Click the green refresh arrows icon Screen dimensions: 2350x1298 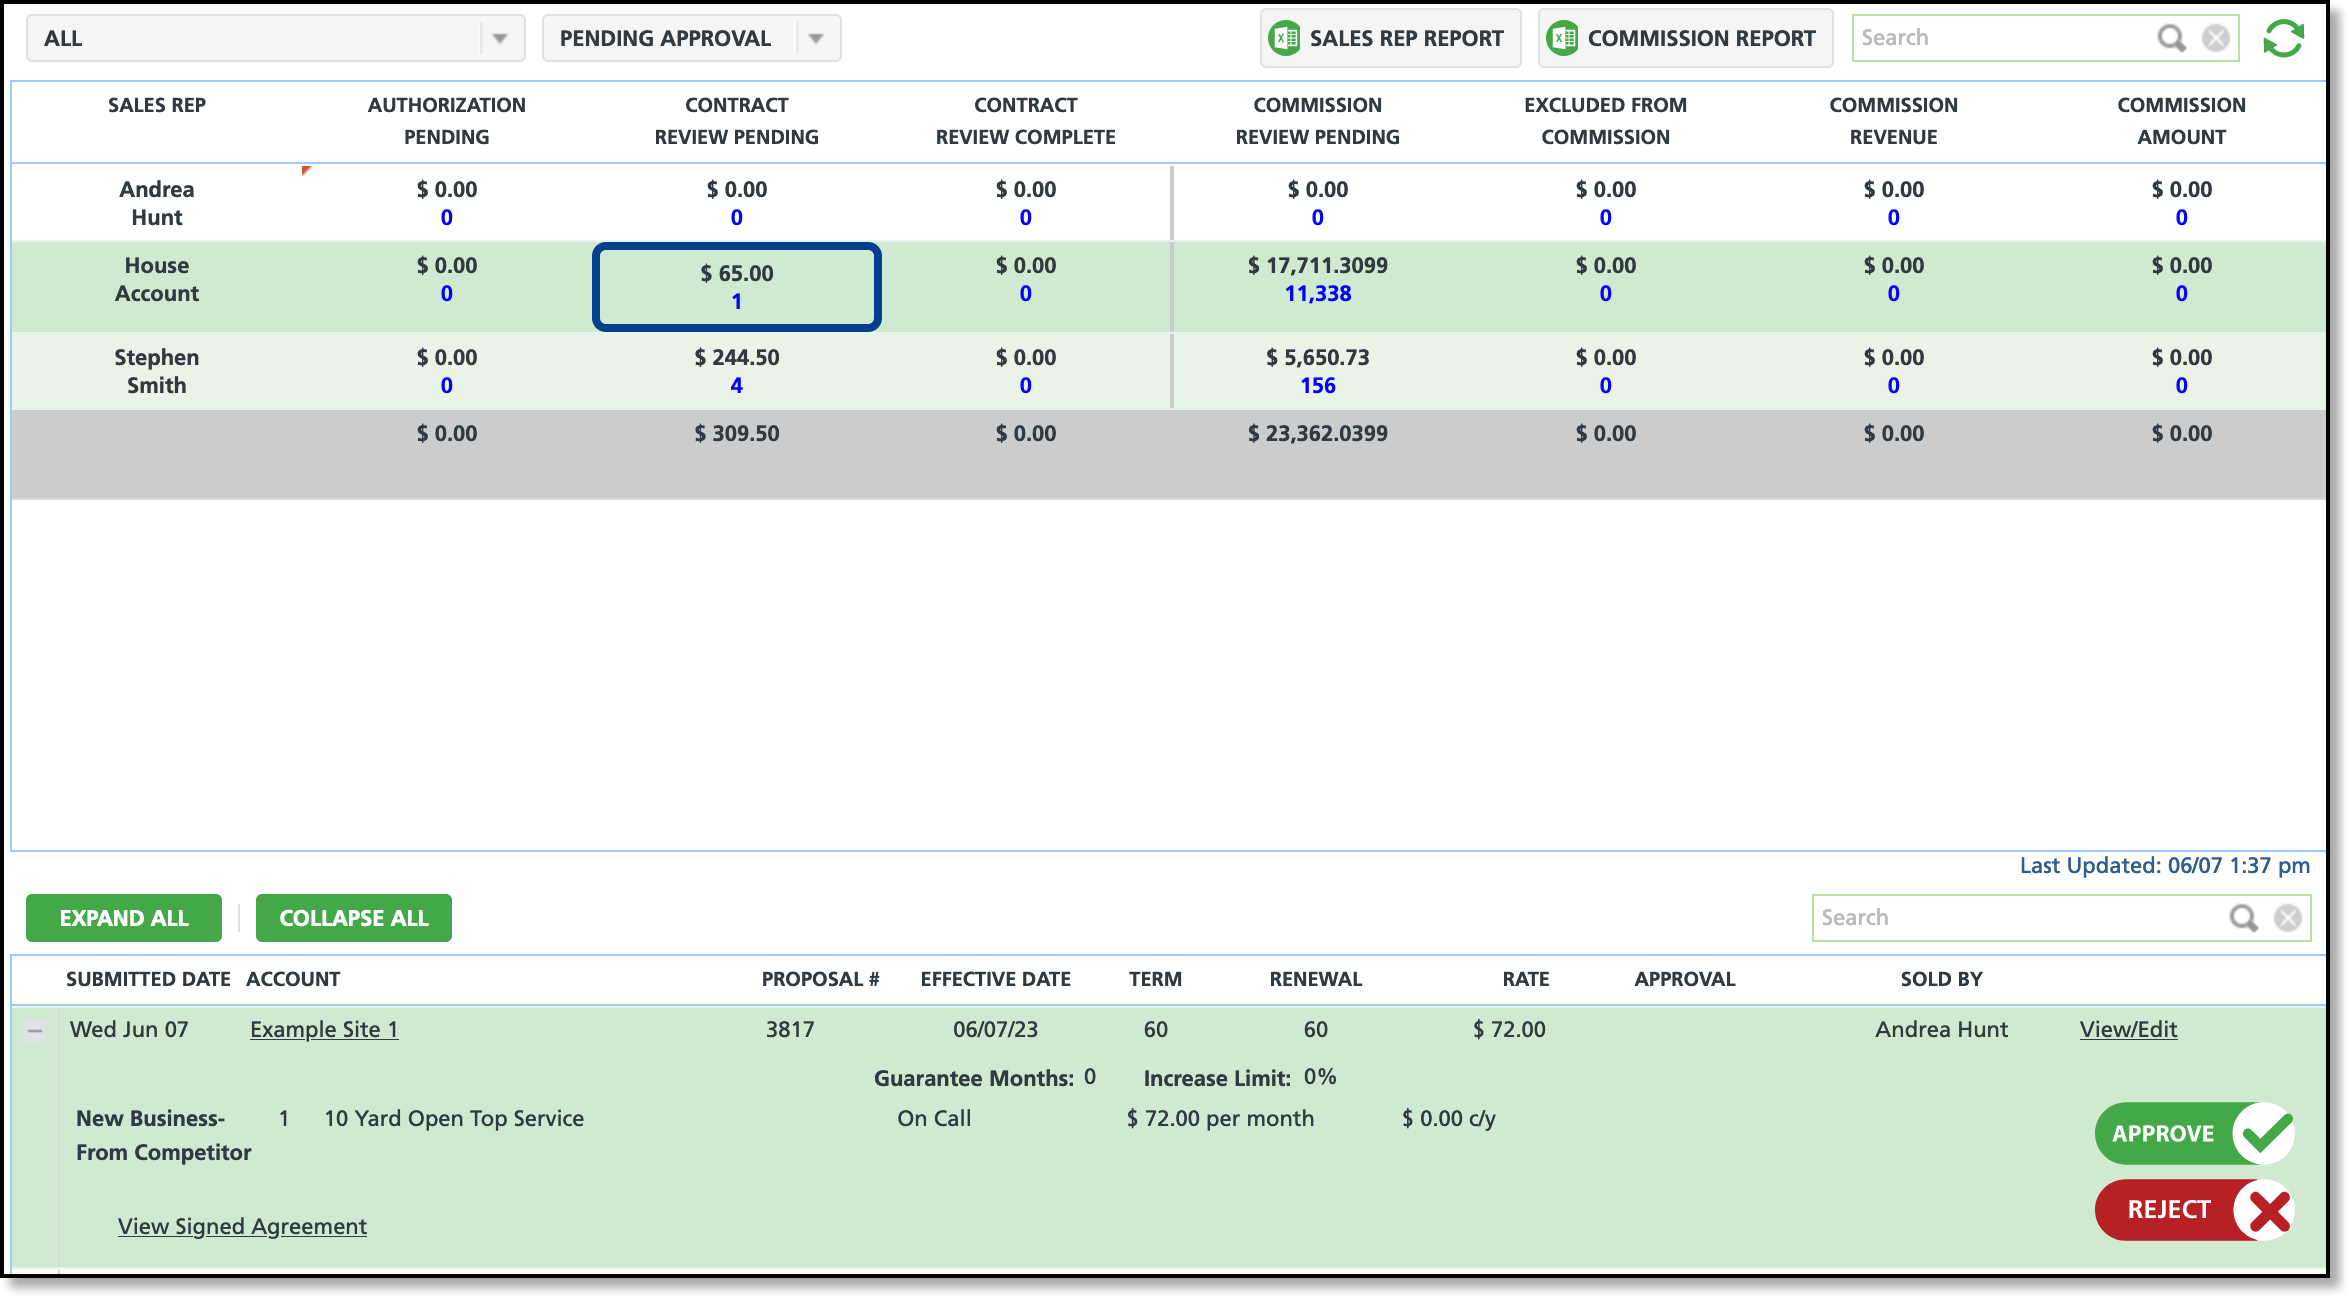pyautogui.click(x=2283, y=38)
